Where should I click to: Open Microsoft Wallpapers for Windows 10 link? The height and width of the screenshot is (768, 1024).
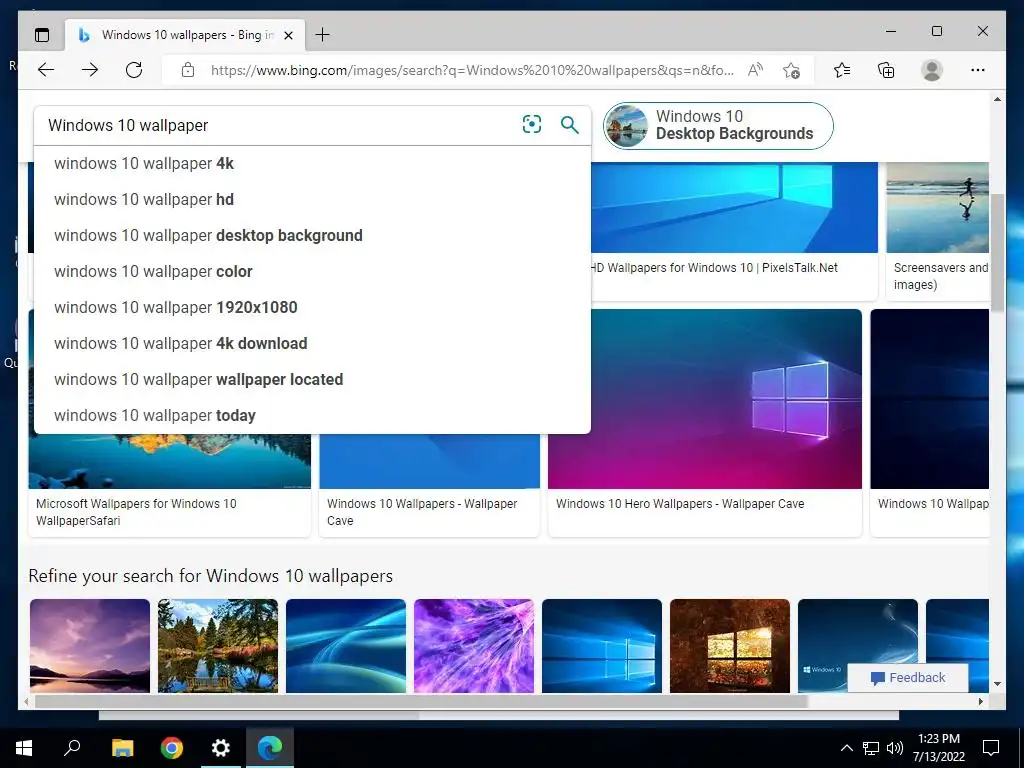pos(136,512)
